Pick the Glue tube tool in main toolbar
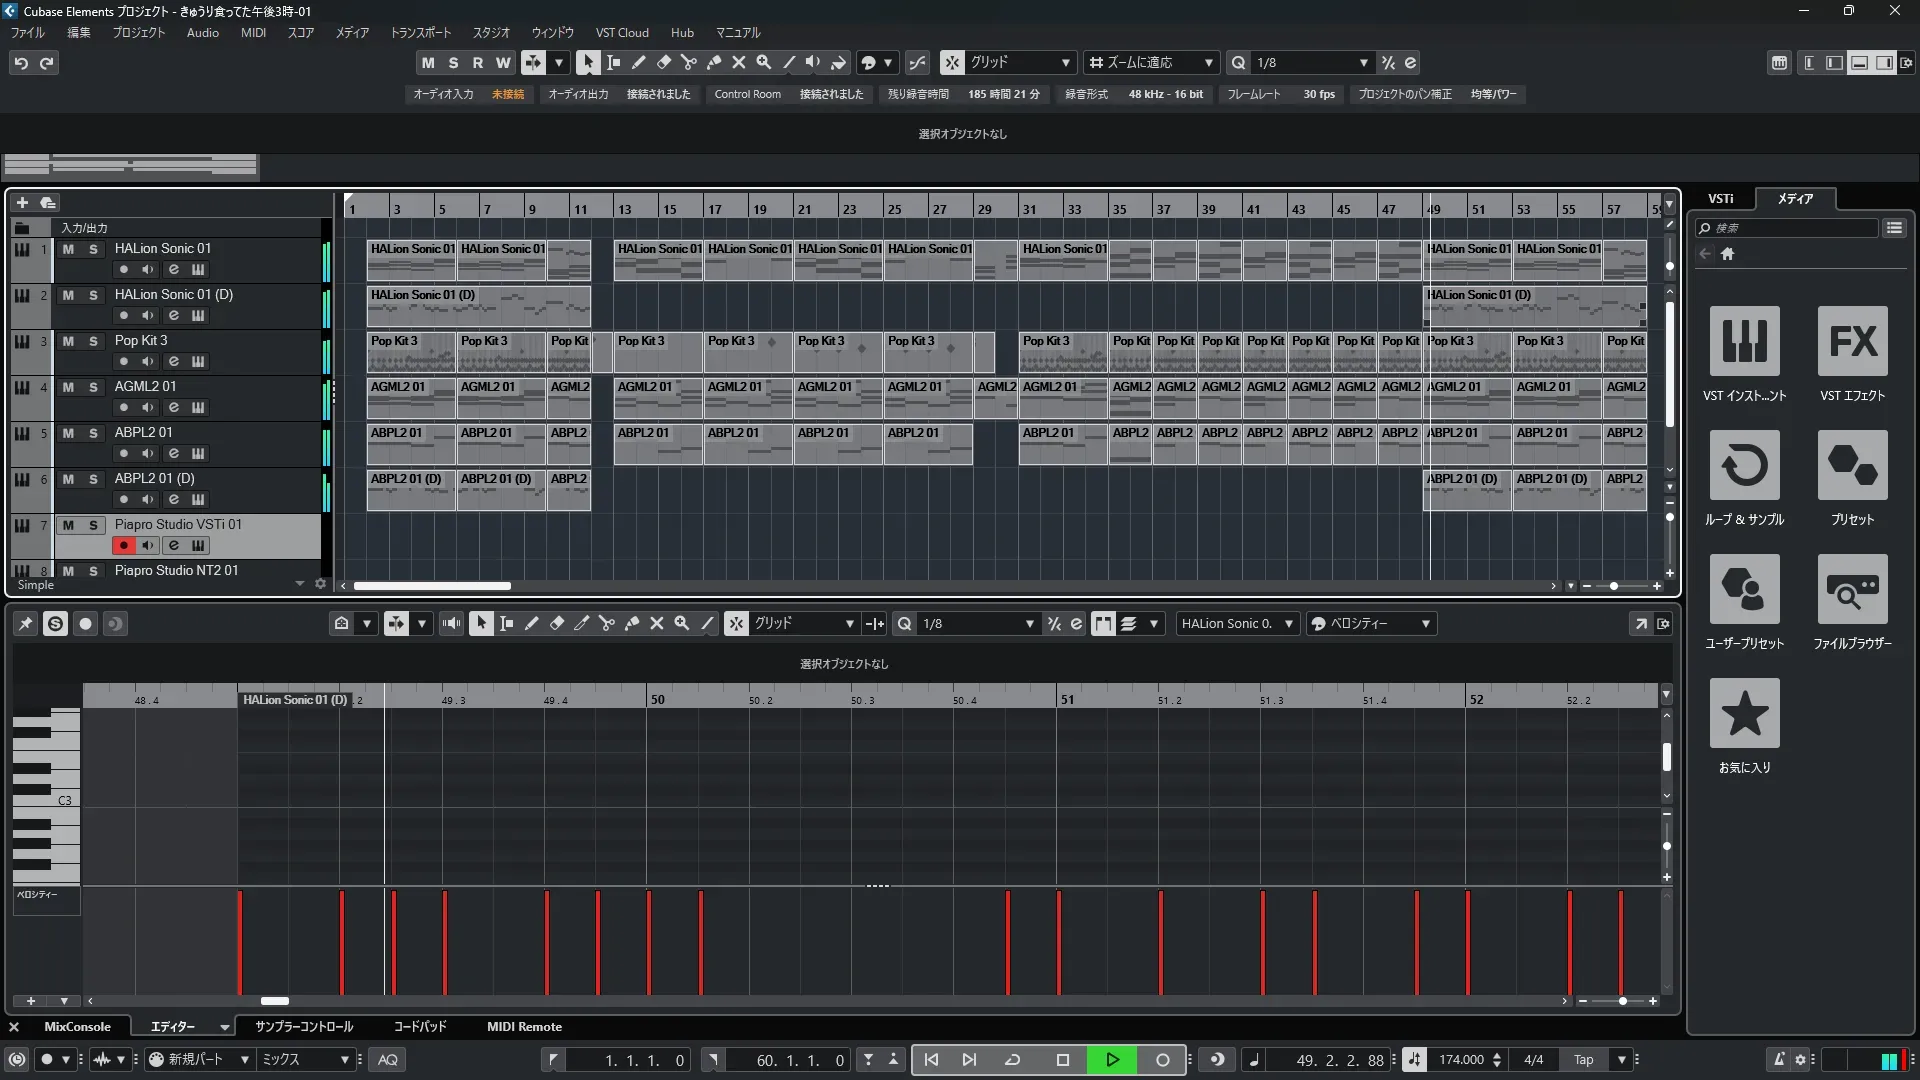Image resolution: width=1920 pixels, height=1080 pixels. tap(714, 63)
